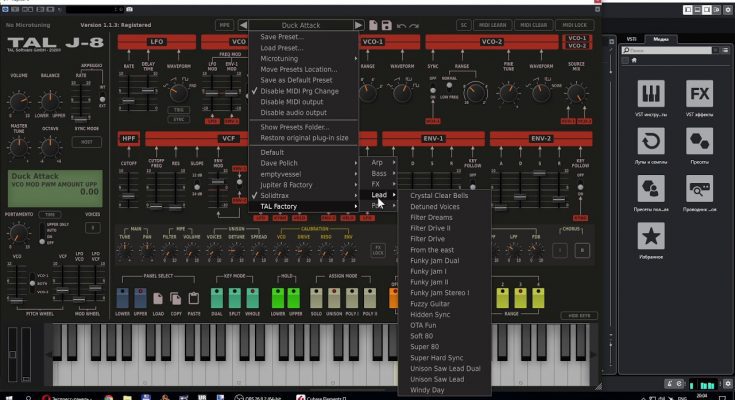The image size is (735, 400).
Task: Select the Fuzzy Guitar preset
Action: pos(433,303)
